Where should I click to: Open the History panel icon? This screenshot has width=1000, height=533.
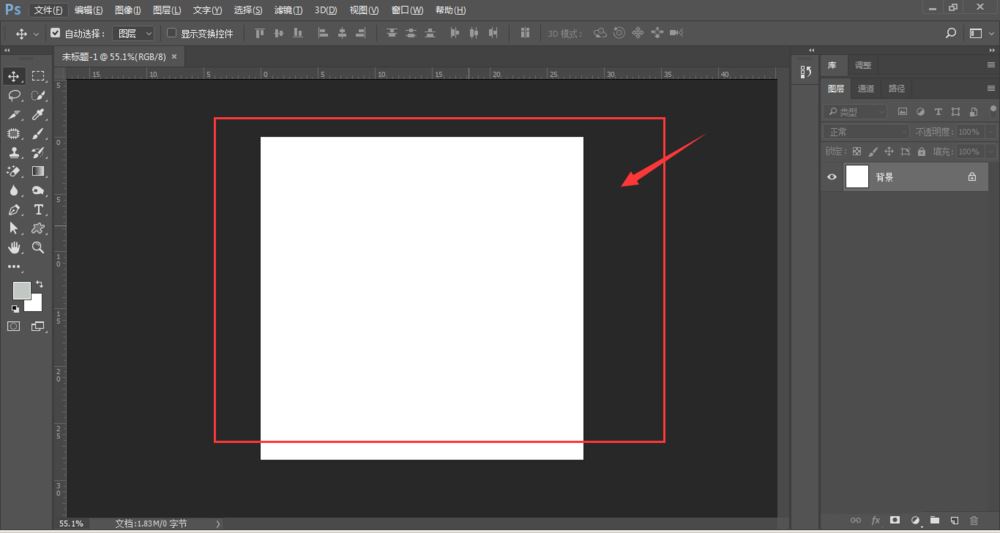pyautogui.click(x=805, y=72)
